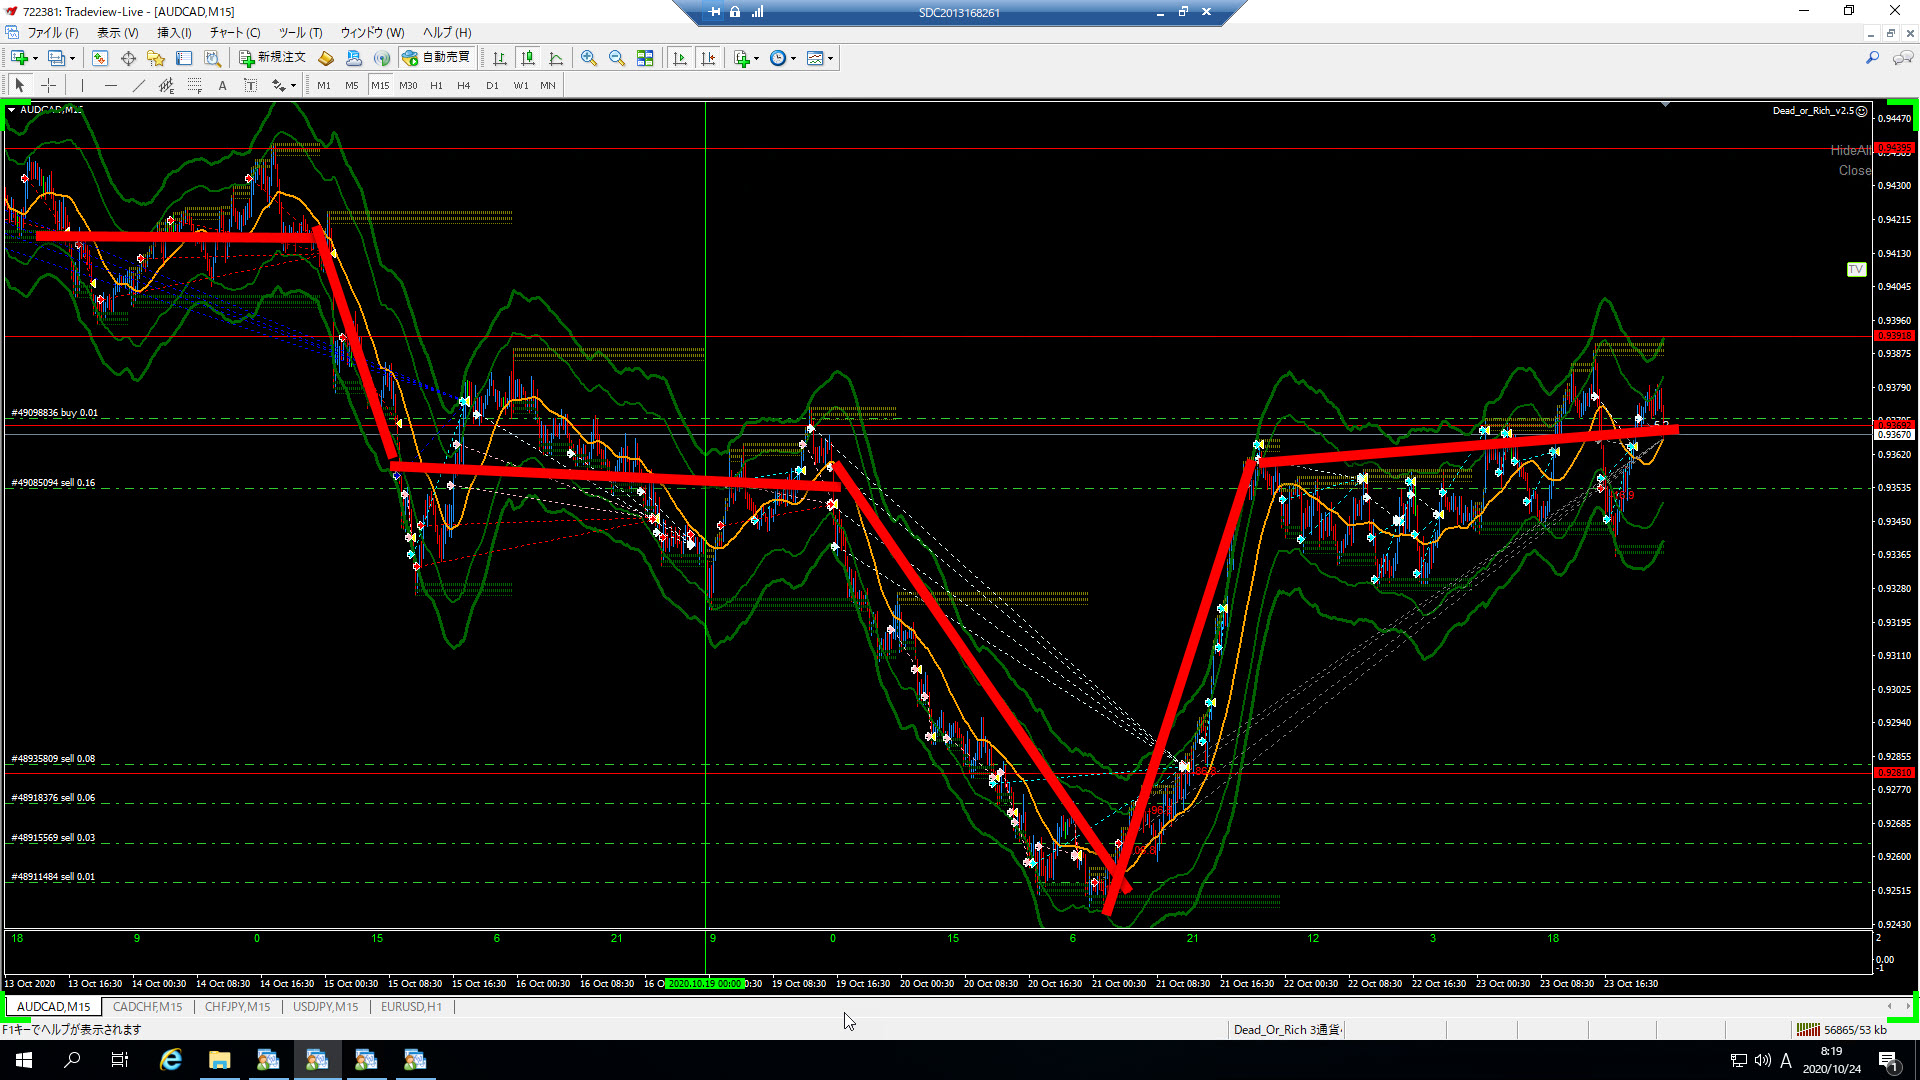Screen dimensions: 1920x1080
Task: Open Internet Explorer from the taskbar
Action: pos(171,1060)
